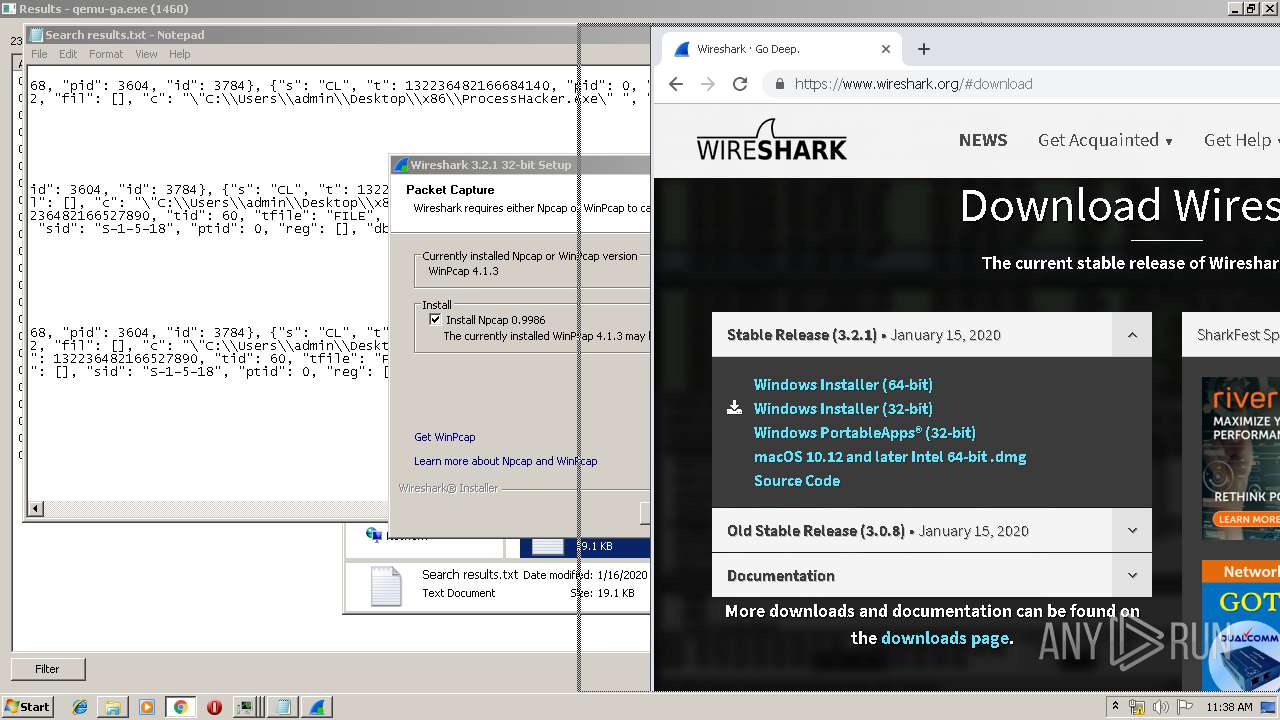This screenshot has height=720, width=1280.
Task: Open Windows Explorer folder icon in taskbar
Action: [113, 707]
